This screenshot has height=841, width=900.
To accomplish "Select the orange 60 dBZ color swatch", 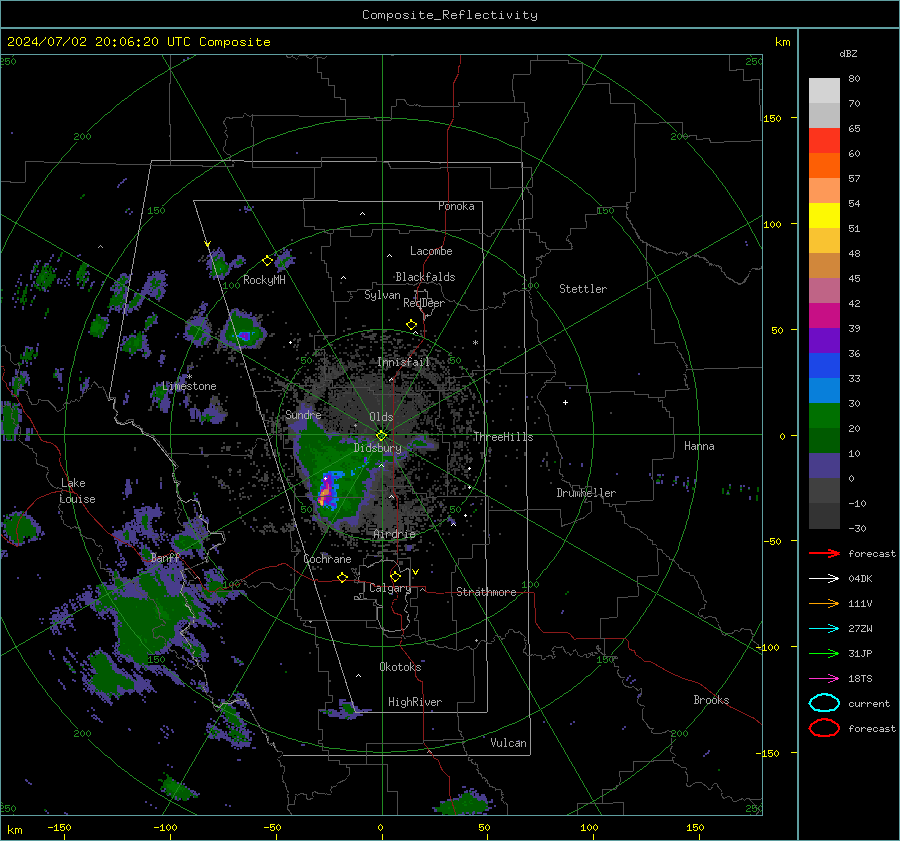I will point(824,166).
